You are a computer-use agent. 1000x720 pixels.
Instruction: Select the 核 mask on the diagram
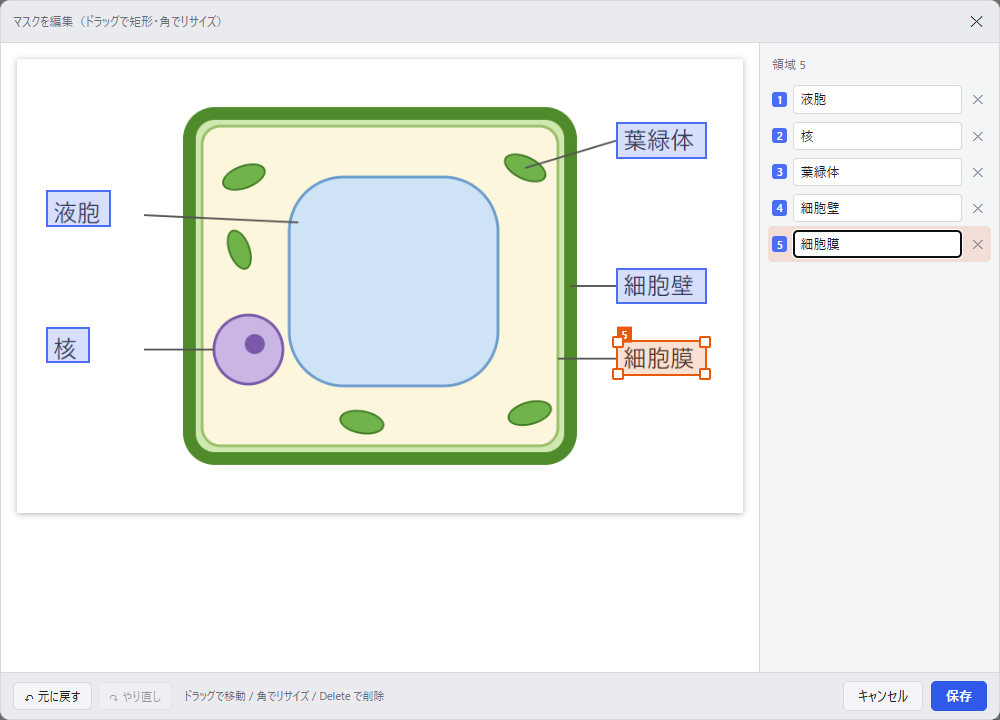pos(68,345)
